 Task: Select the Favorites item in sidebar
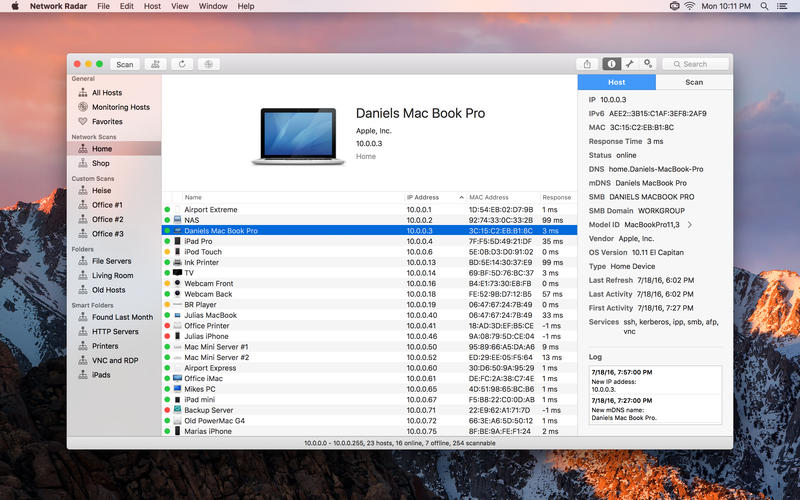tap(107, 122)
